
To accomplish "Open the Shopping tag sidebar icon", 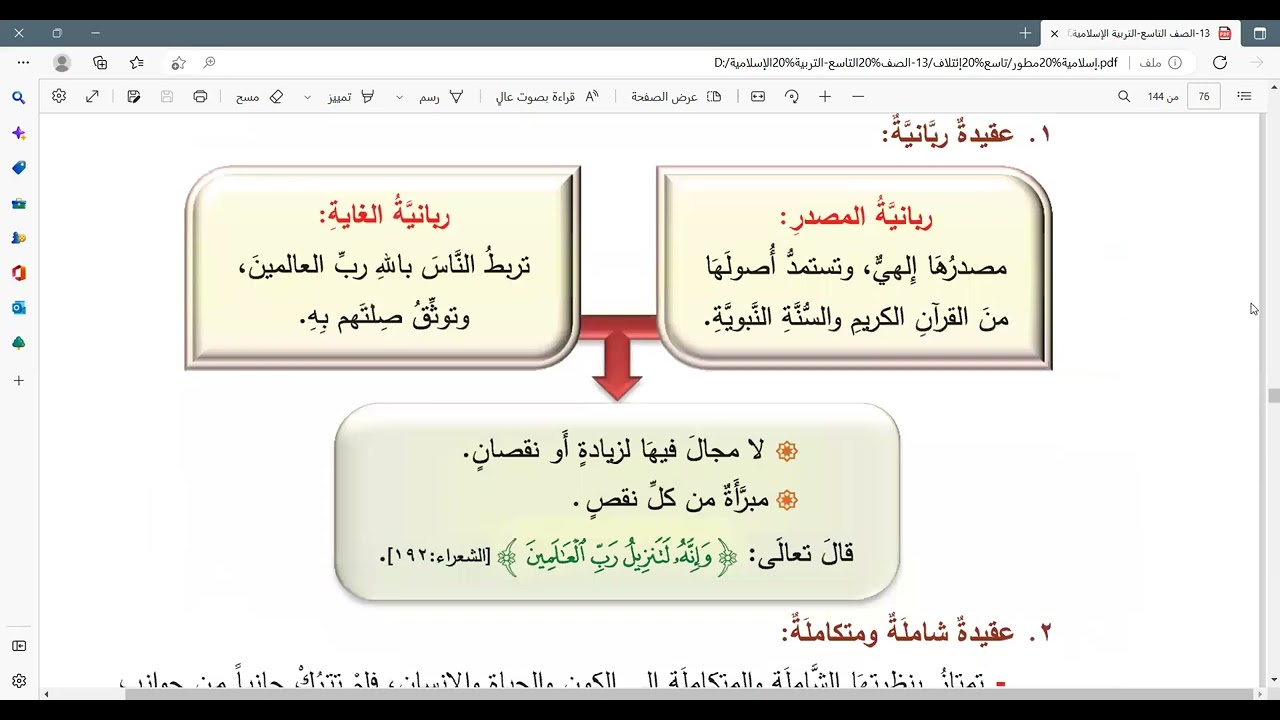I will coord(19,168).
